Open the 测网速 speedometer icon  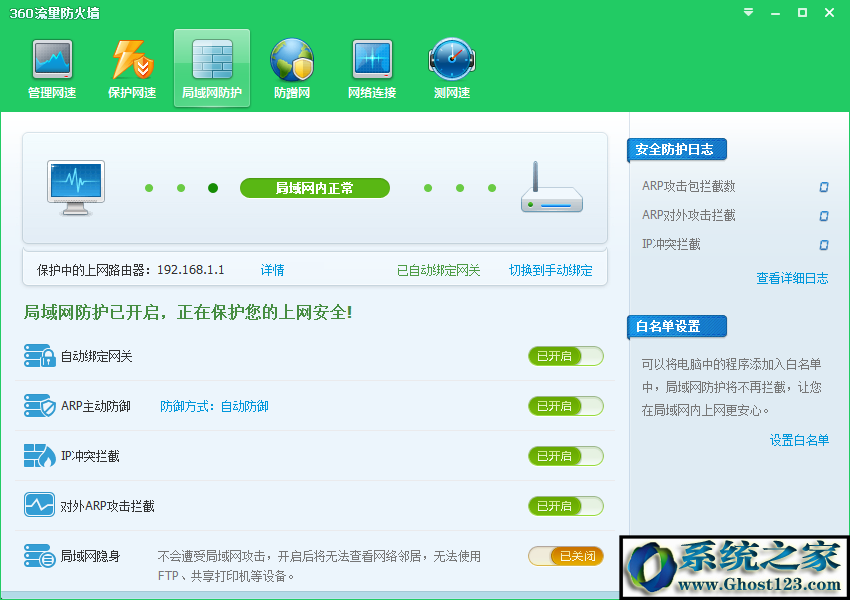[x=452, y=59]
